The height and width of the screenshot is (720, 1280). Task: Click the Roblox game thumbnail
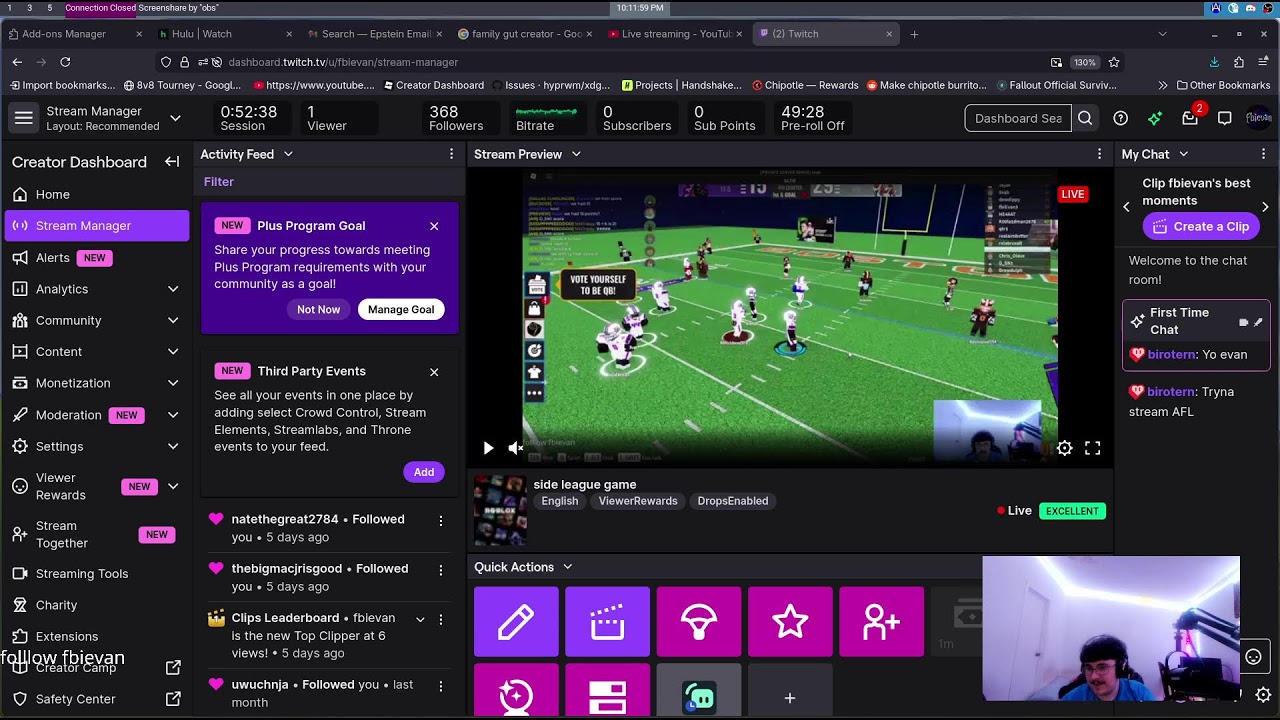pyautogui.click(x=500, y=511)
